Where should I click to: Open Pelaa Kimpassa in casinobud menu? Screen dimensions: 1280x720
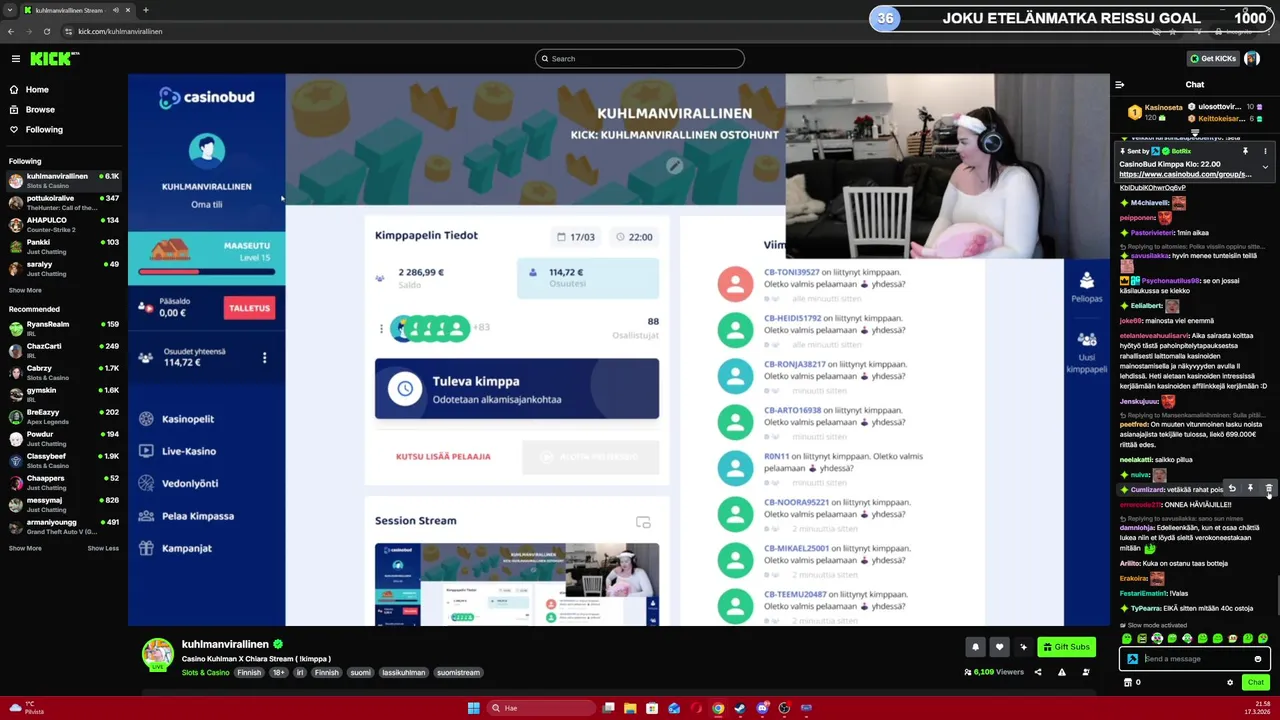click(197, 516)
